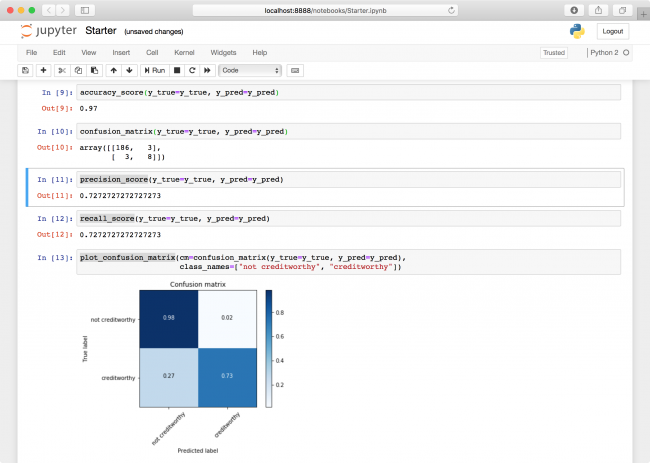Click the Predicted label axis text

point(198,451)
